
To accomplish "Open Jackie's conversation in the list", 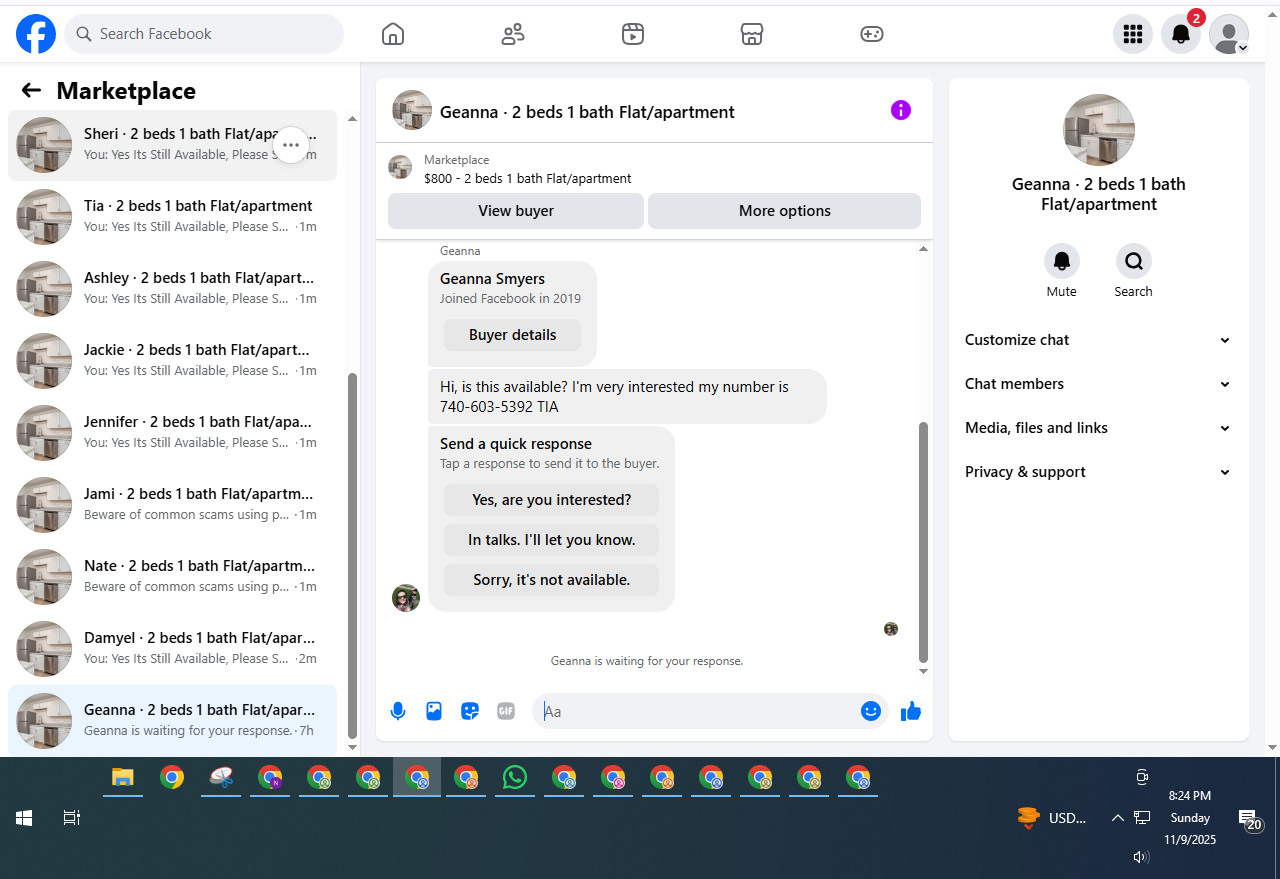I will (x=172, y=361).
